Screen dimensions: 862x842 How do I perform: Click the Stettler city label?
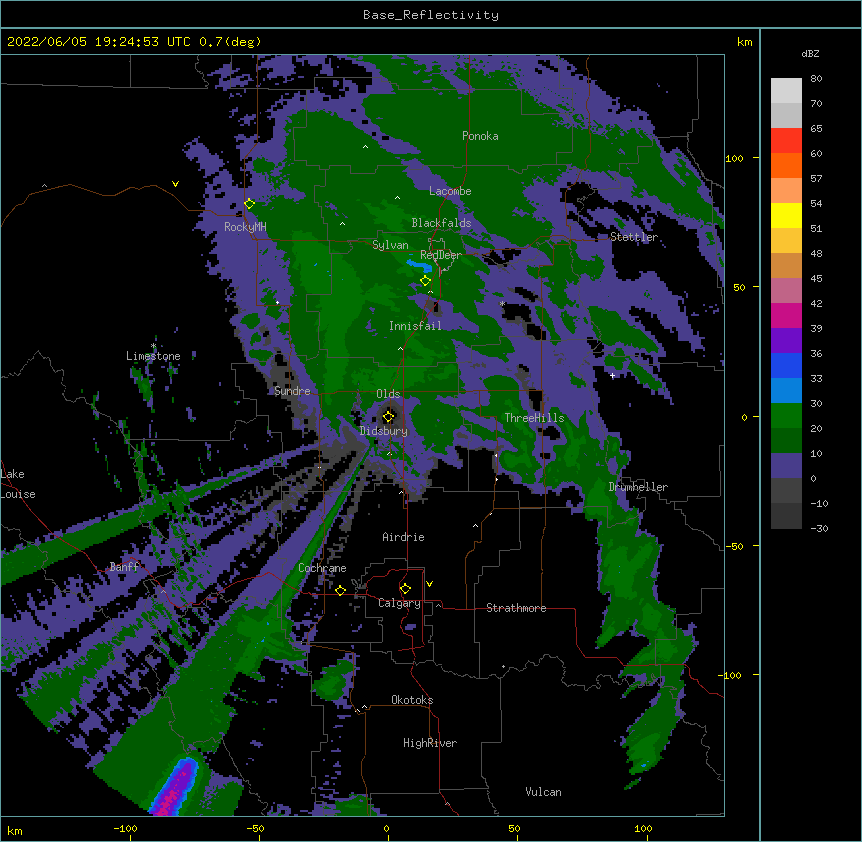pyautogui.click(x=634, y=237)
